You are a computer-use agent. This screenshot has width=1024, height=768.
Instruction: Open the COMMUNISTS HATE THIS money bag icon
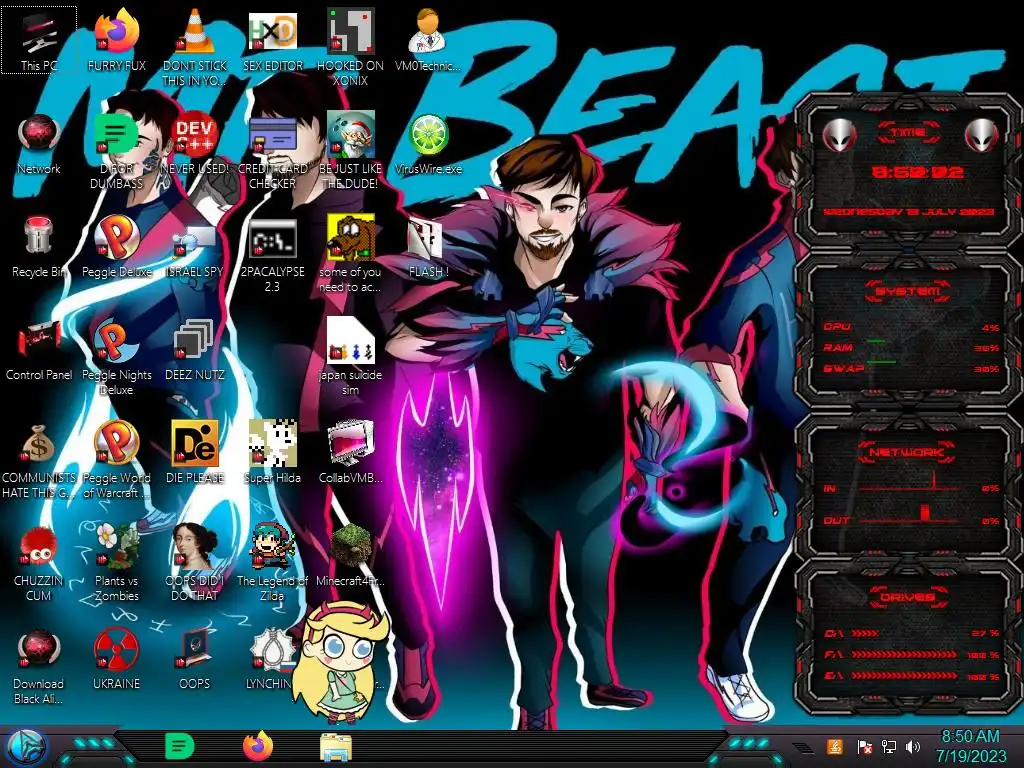click(39, 461)
